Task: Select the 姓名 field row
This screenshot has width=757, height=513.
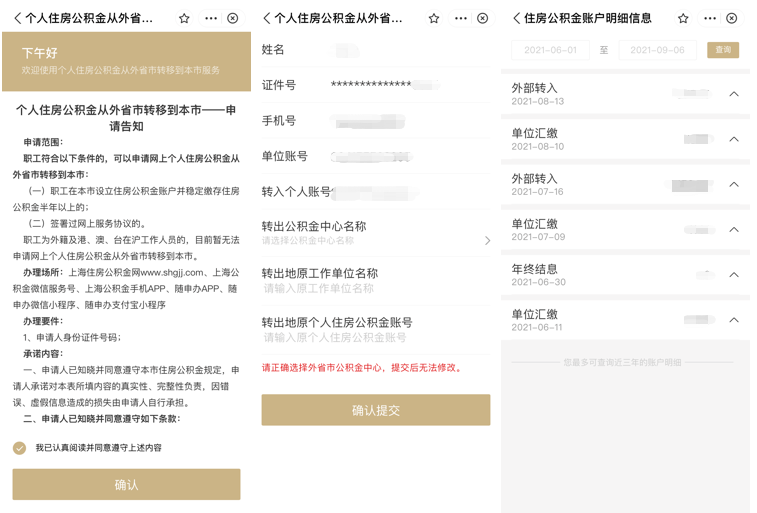Action: click(376, 50)
